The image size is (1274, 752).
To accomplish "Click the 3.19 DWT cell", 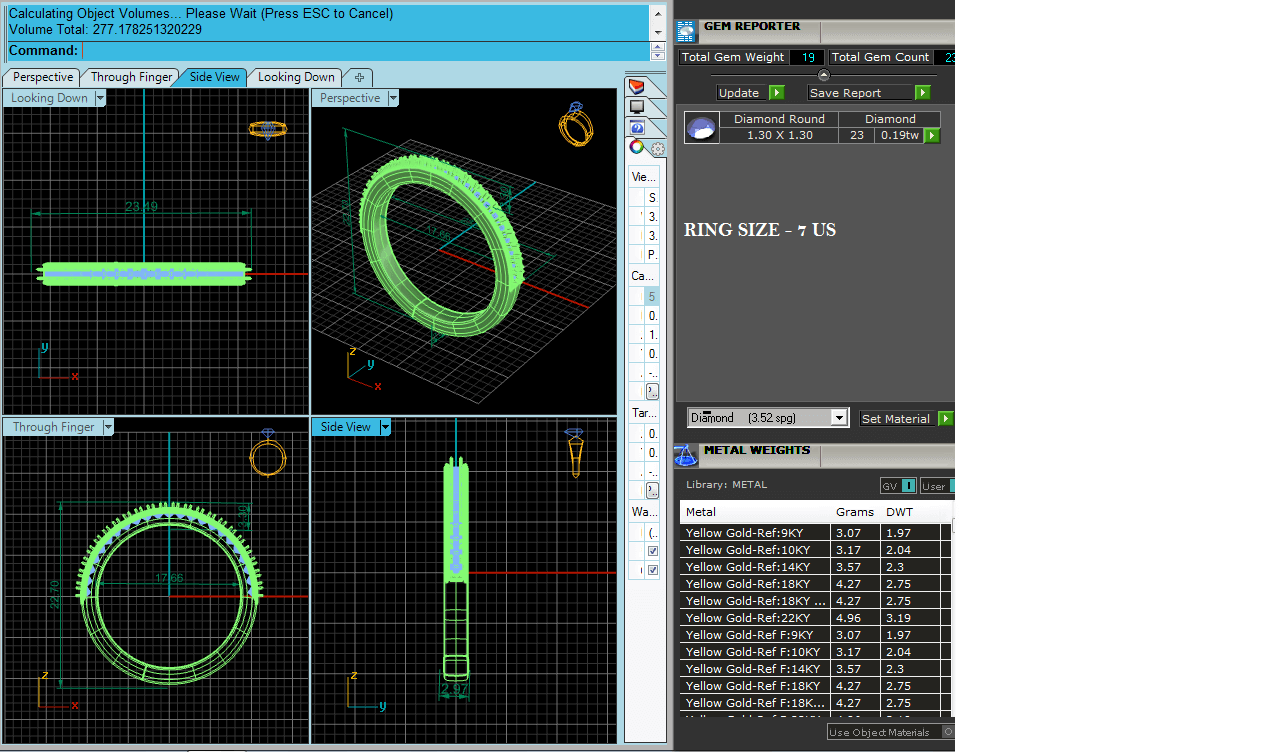I will coord(911,618).
